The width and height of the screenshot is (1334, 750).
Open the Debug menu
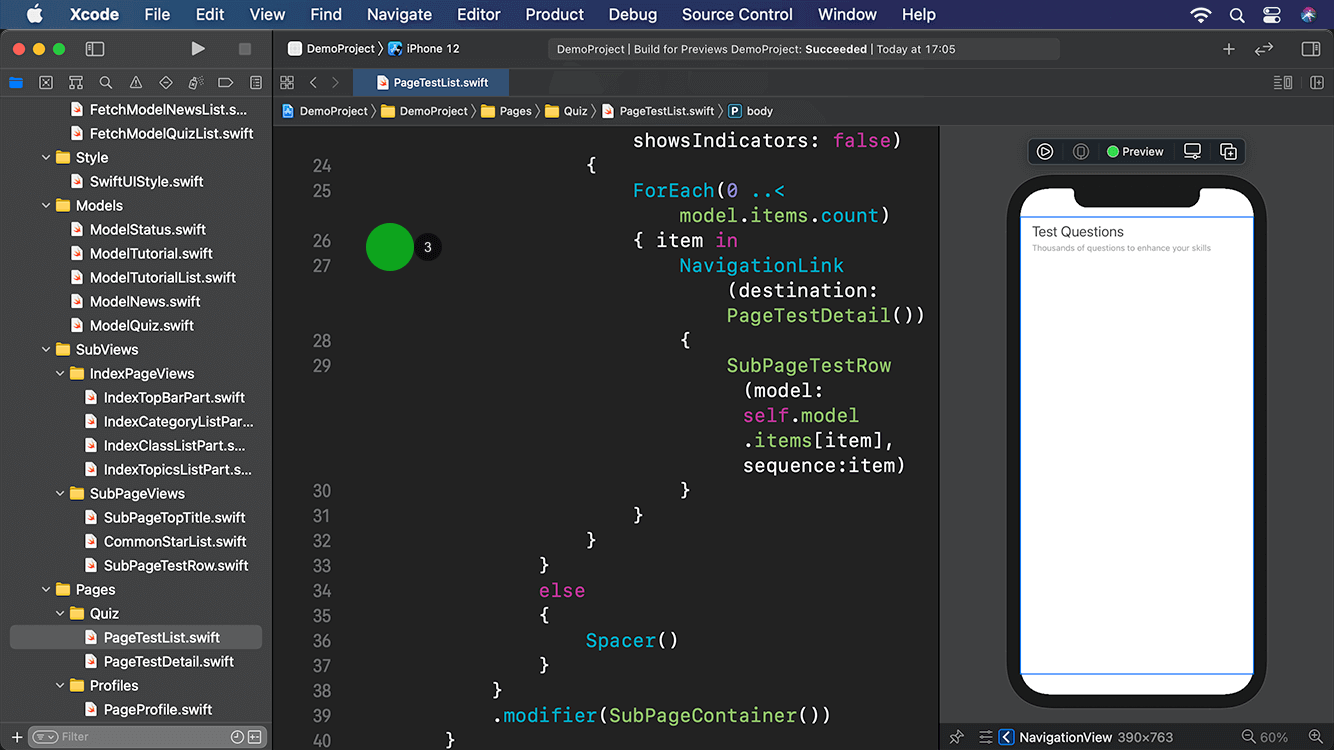point(633,14)
